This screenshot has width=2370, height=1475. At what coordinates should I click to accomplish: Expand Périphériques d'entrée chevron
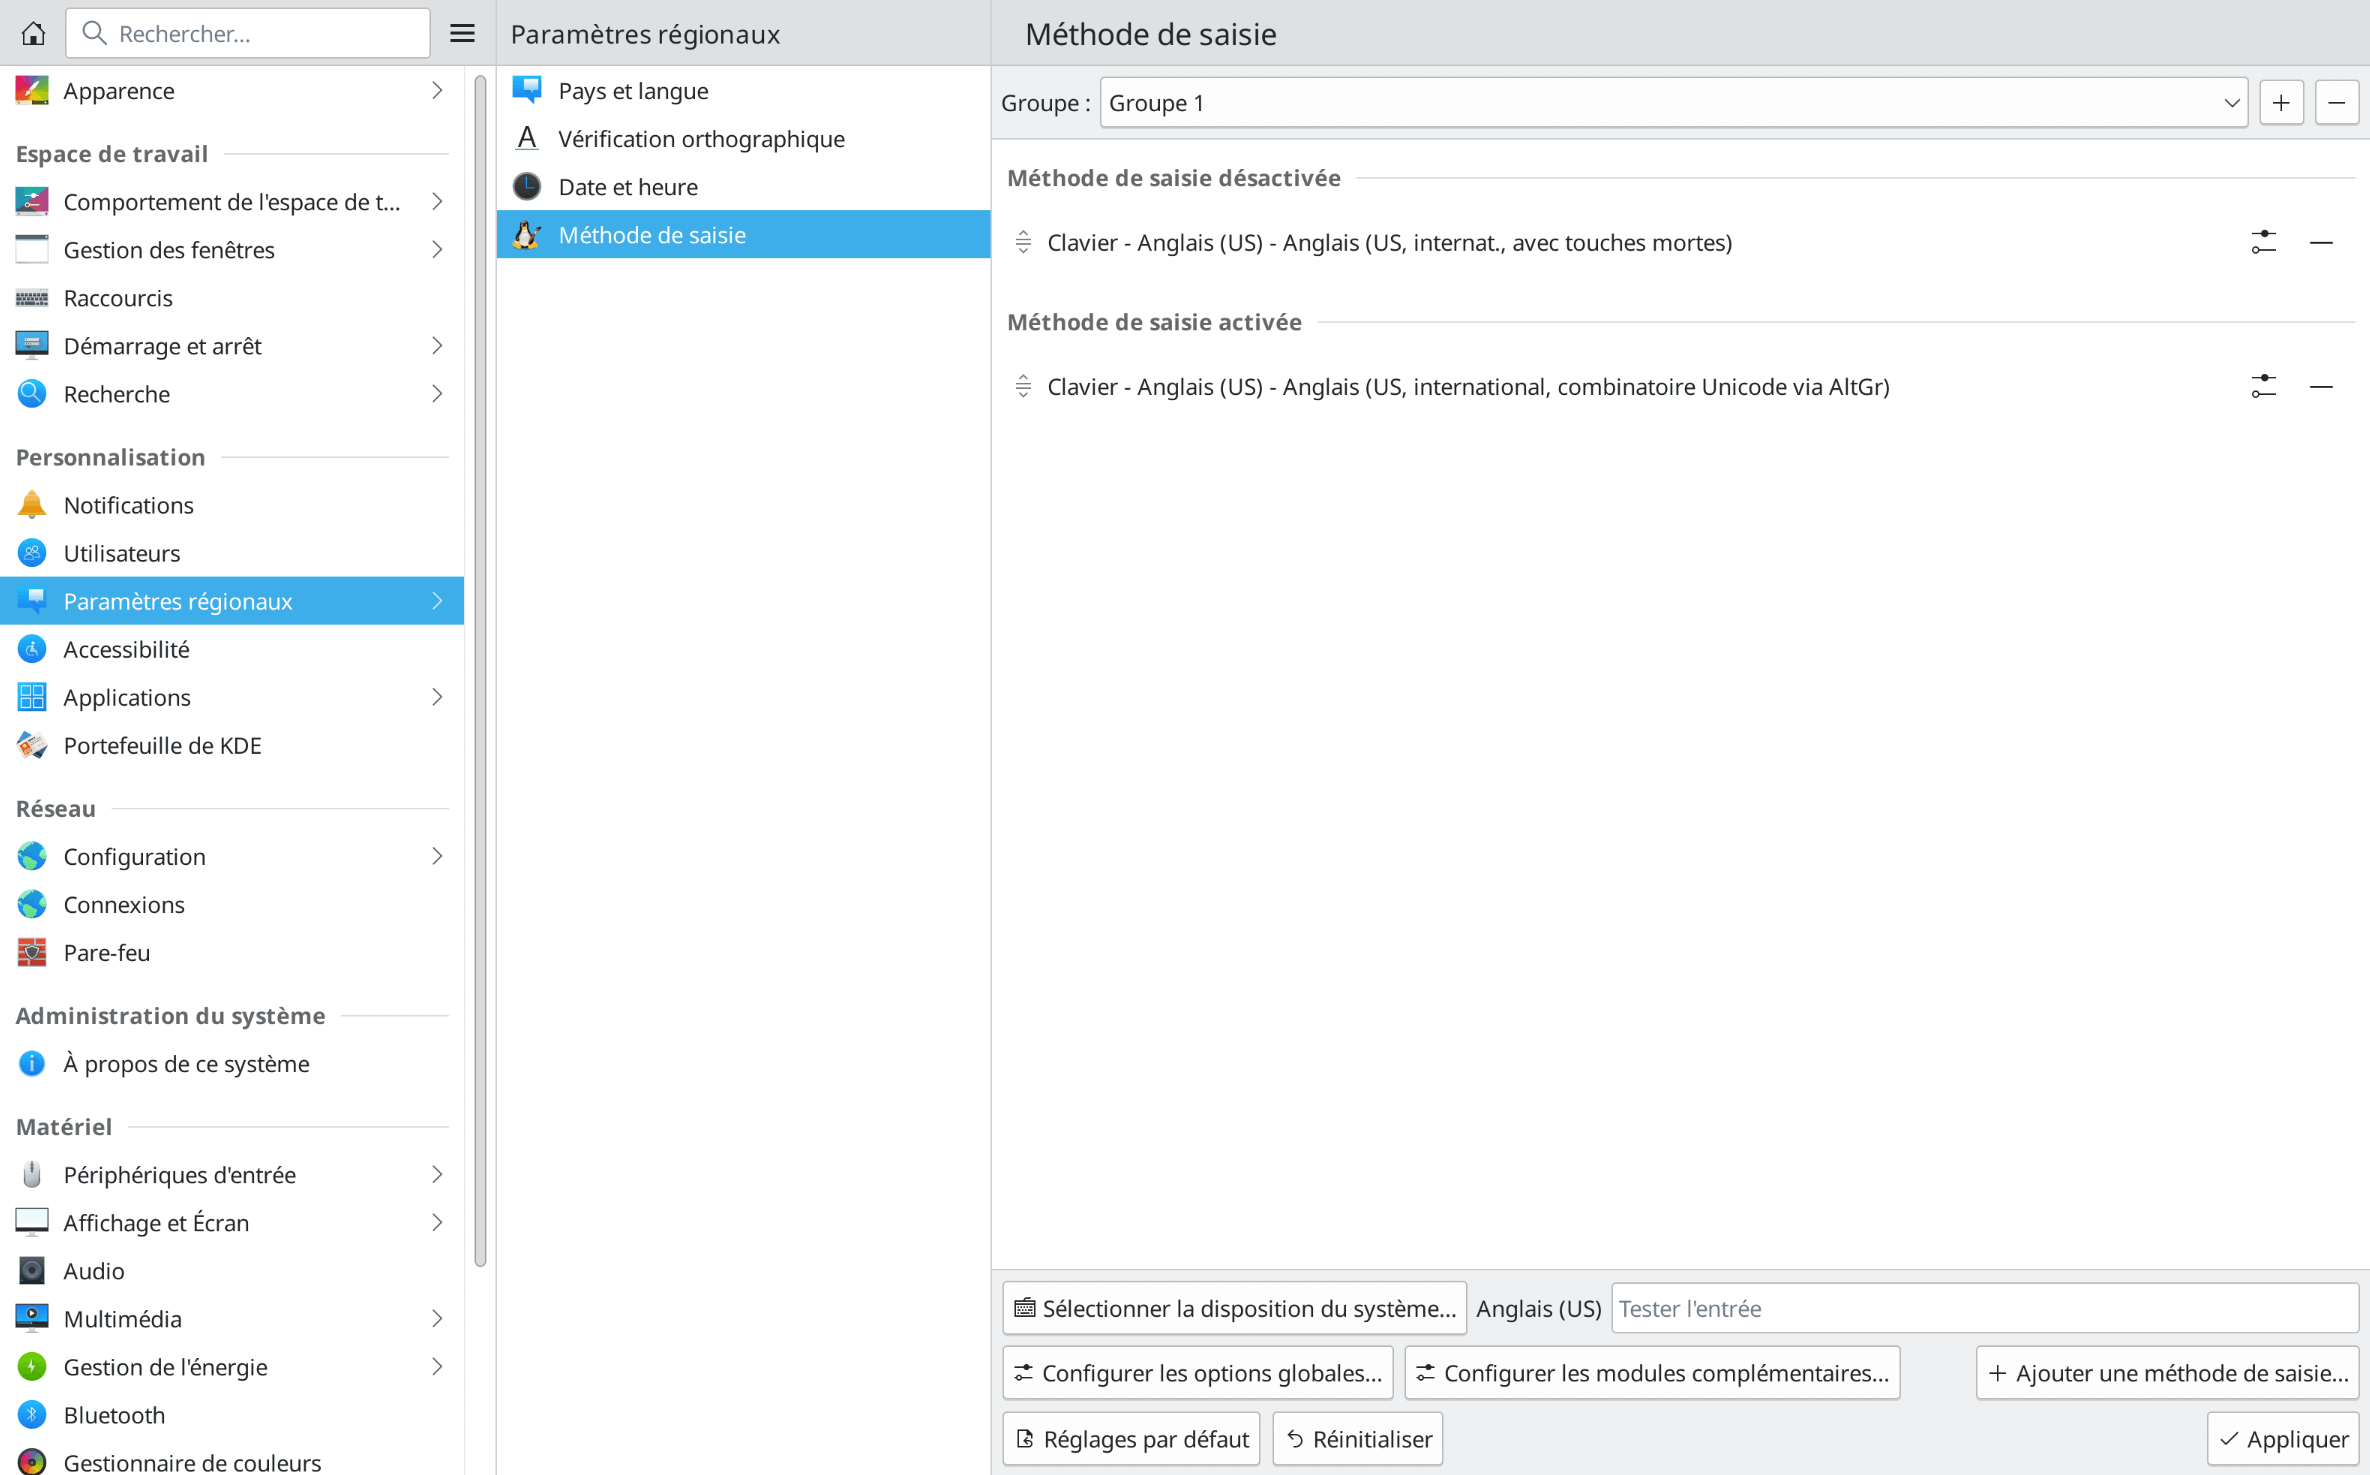[x=437, y=1174]
